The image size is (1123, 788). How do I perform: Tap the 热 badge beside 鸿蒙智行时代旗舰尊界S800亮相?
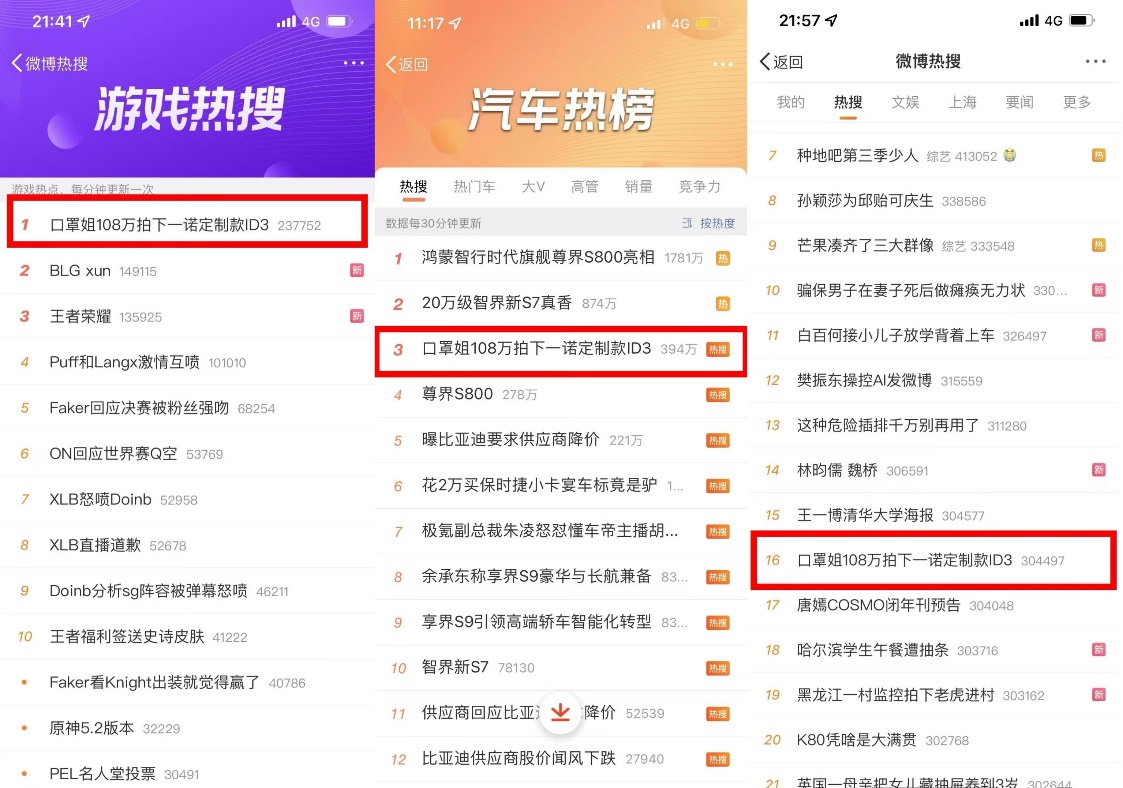pyautogui.click(x=723, y=258)
